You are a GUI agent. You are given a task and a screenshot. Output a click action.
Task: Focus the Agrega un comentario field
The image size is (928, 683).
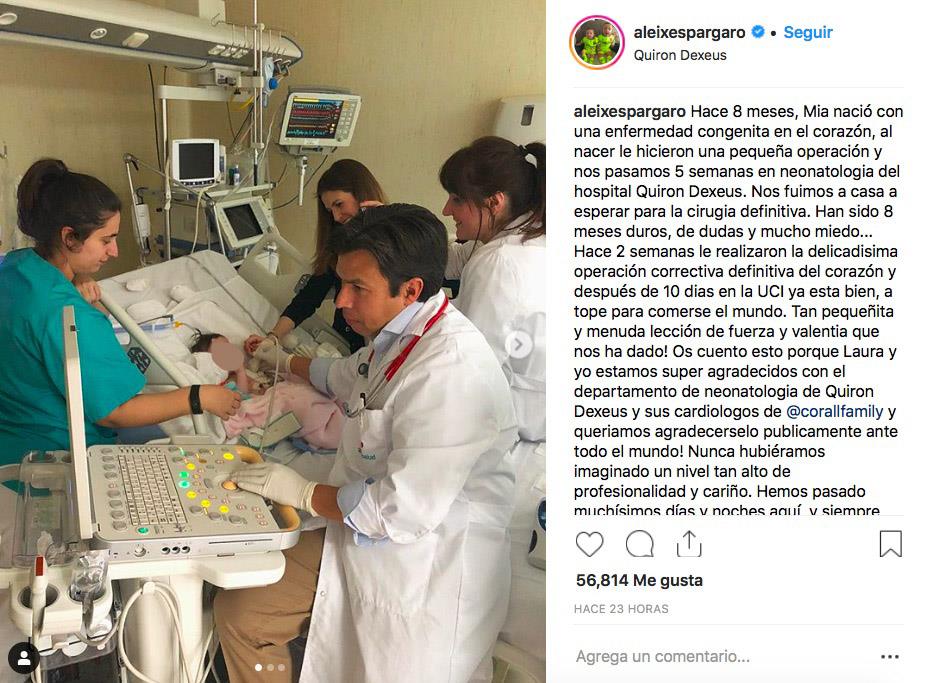[x=725, y=656]
